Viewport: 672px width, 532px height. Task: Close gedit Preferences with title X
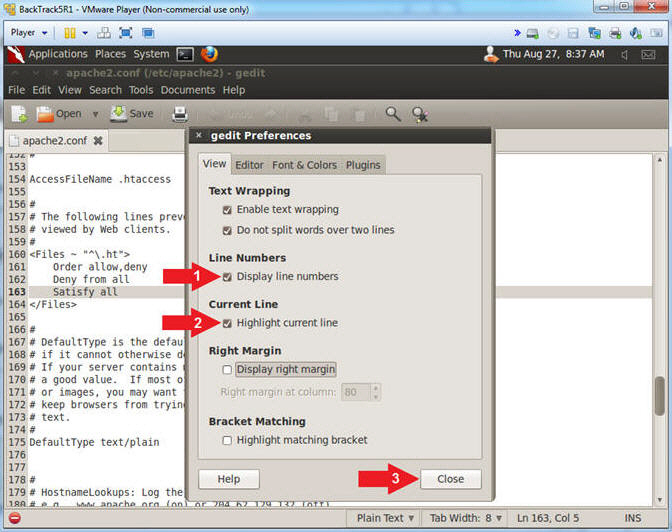[198, 135]
